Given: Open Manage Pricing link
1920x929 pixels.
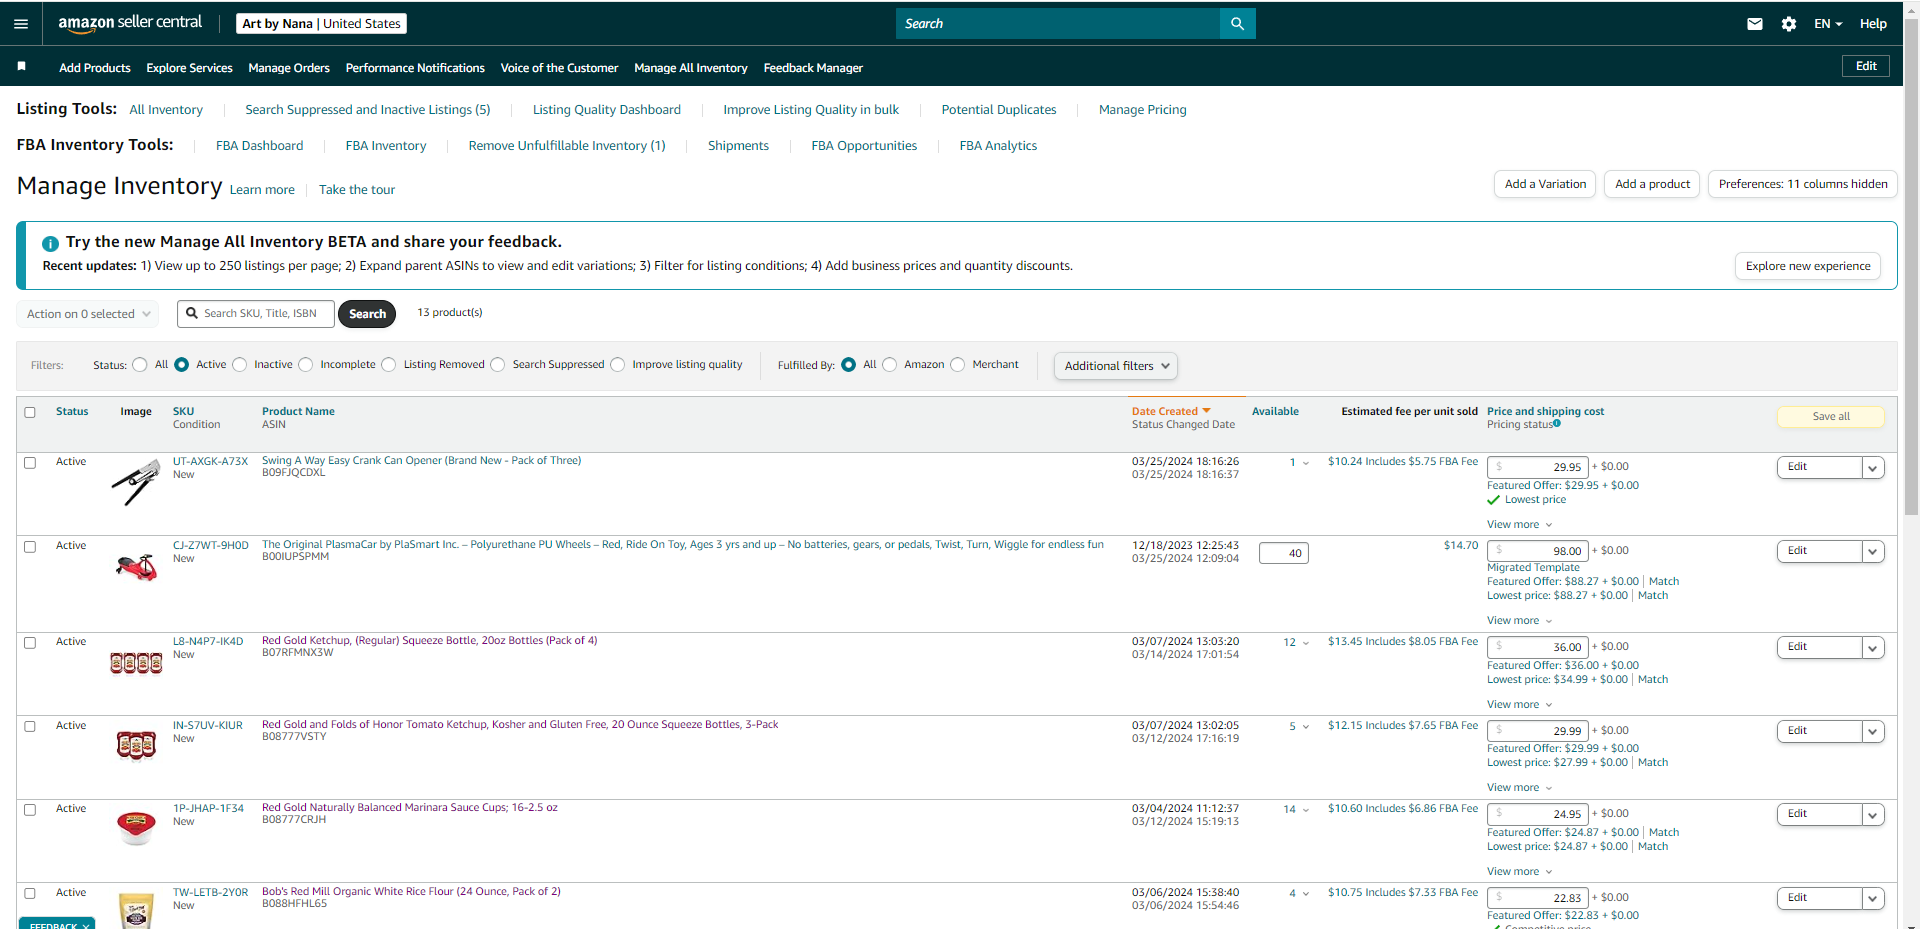Looking at the screenshot, I should coord(1143,110).
